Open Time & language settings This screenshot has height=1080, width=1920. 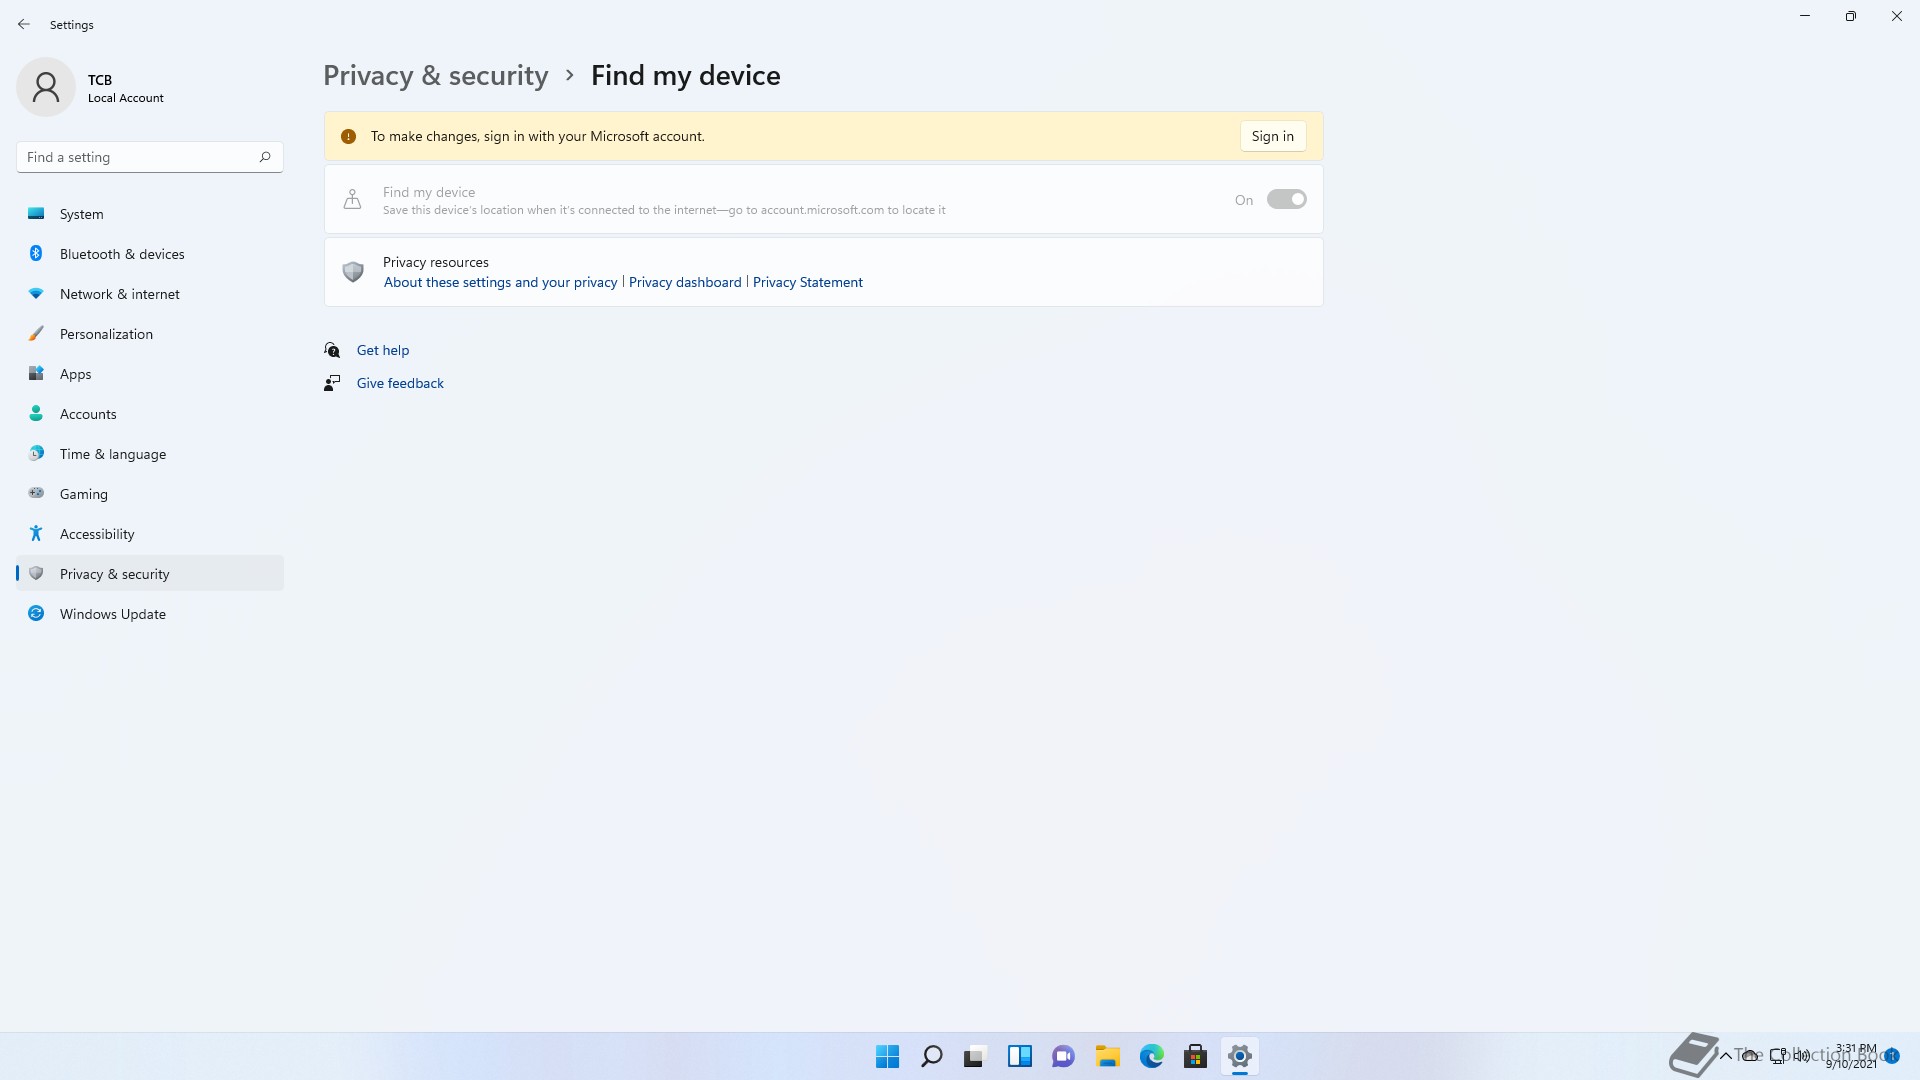click(x=150, y=453)
